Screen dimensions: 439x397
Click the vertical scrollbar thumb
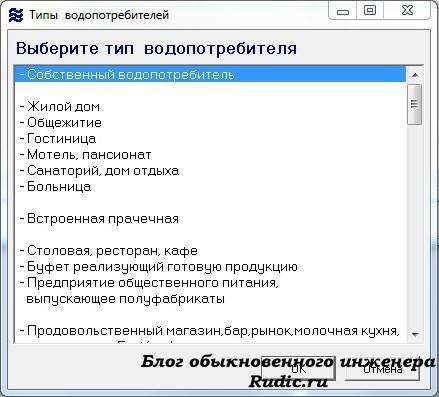click(x=415, y=104)
